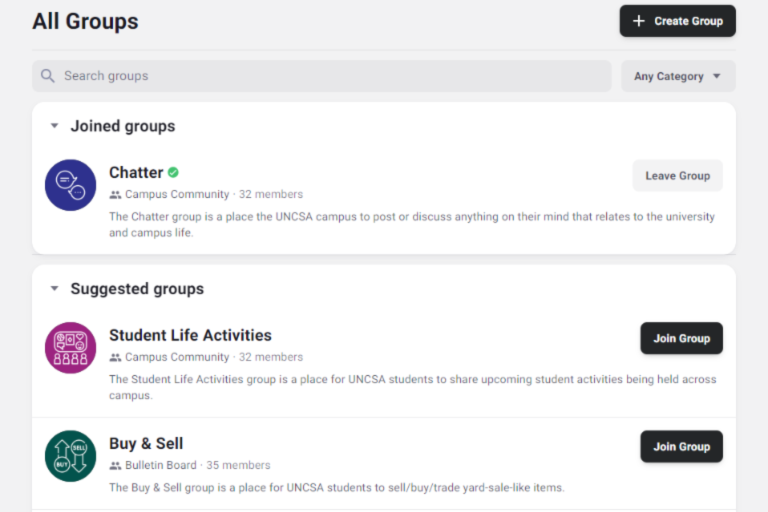Open the Student Life Activities title link

pyautogui.click(x=190, y=335)
